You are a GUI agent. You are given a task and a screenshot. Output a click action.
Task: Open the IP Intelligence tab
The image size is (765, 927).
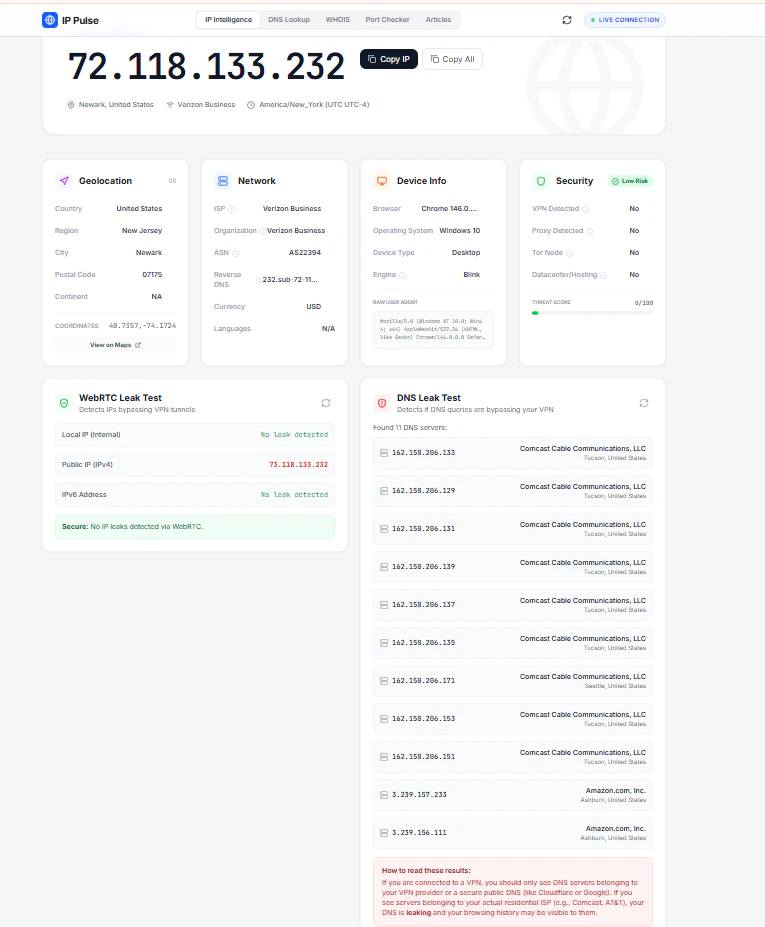pyautogui.click(x=228, y=20)
